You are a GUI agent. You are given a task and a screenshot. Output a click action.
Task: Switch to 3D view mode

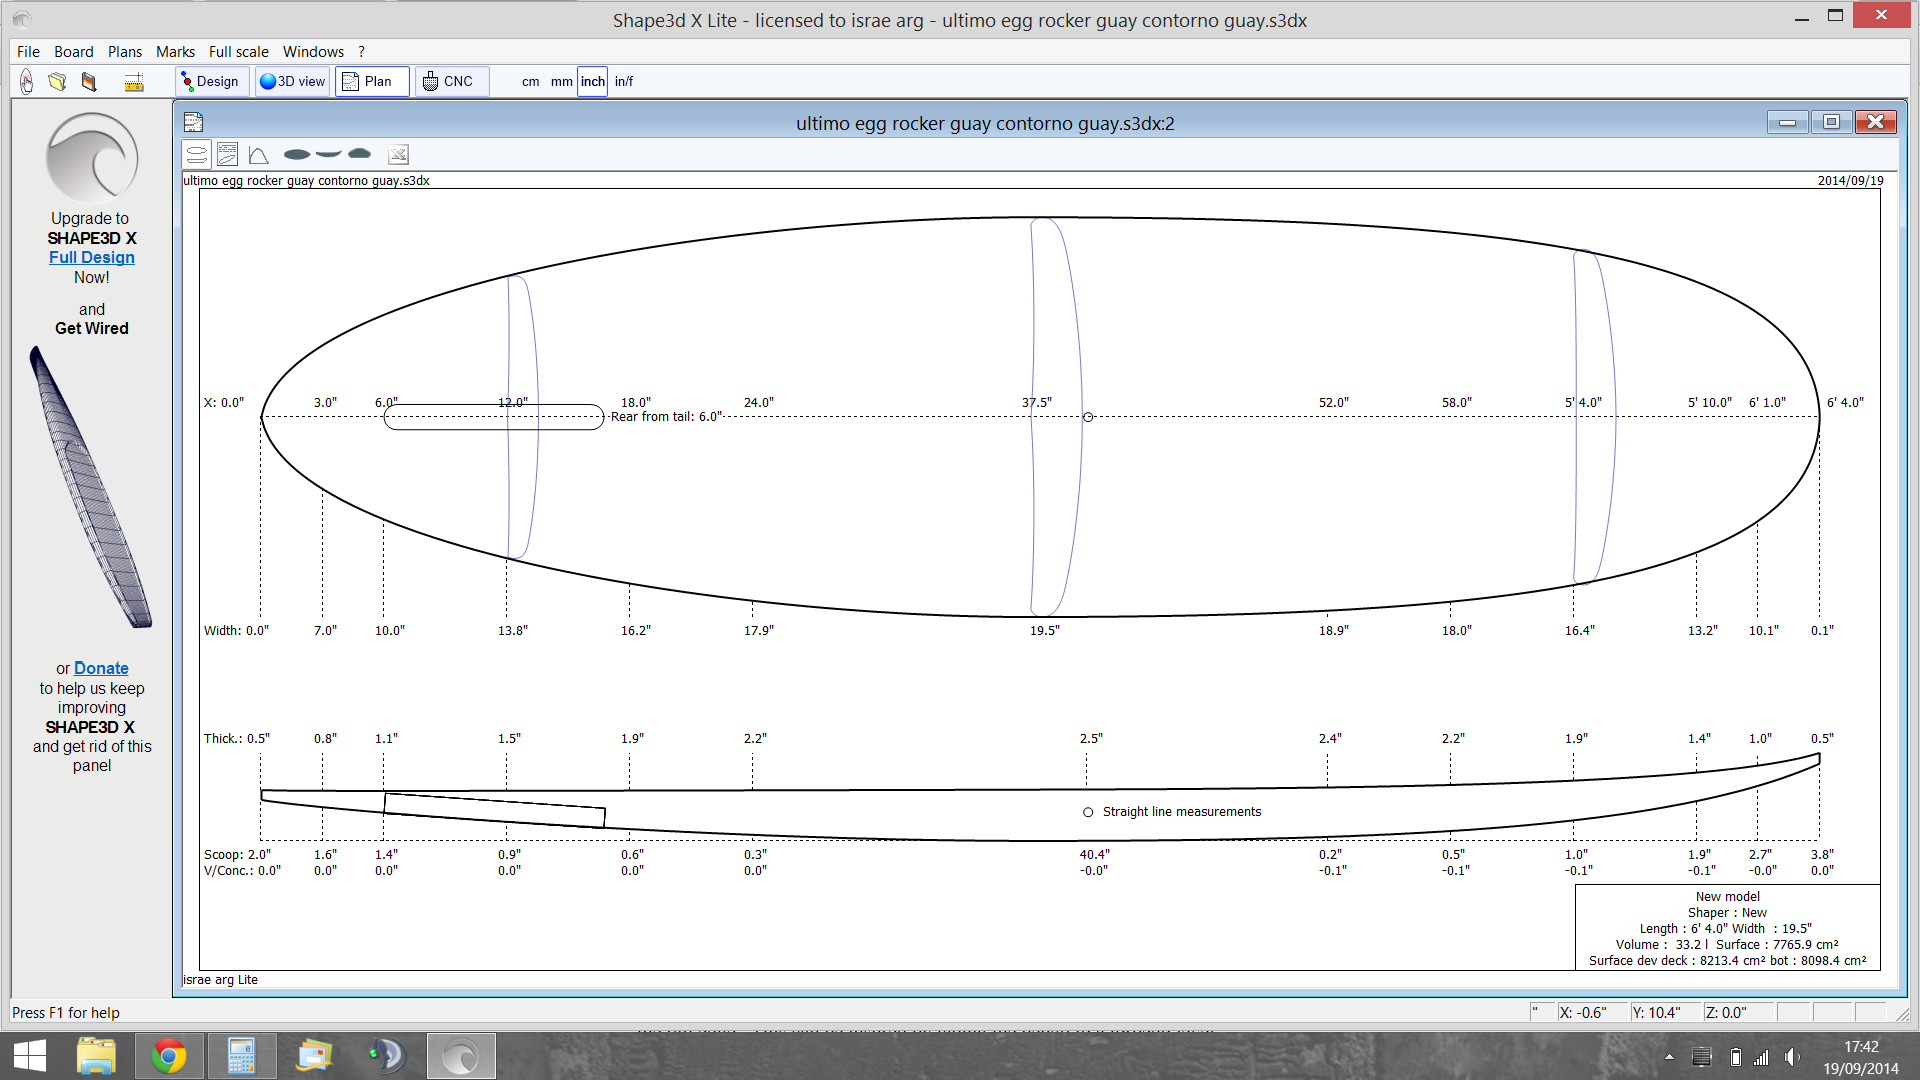tap(292, 82)
